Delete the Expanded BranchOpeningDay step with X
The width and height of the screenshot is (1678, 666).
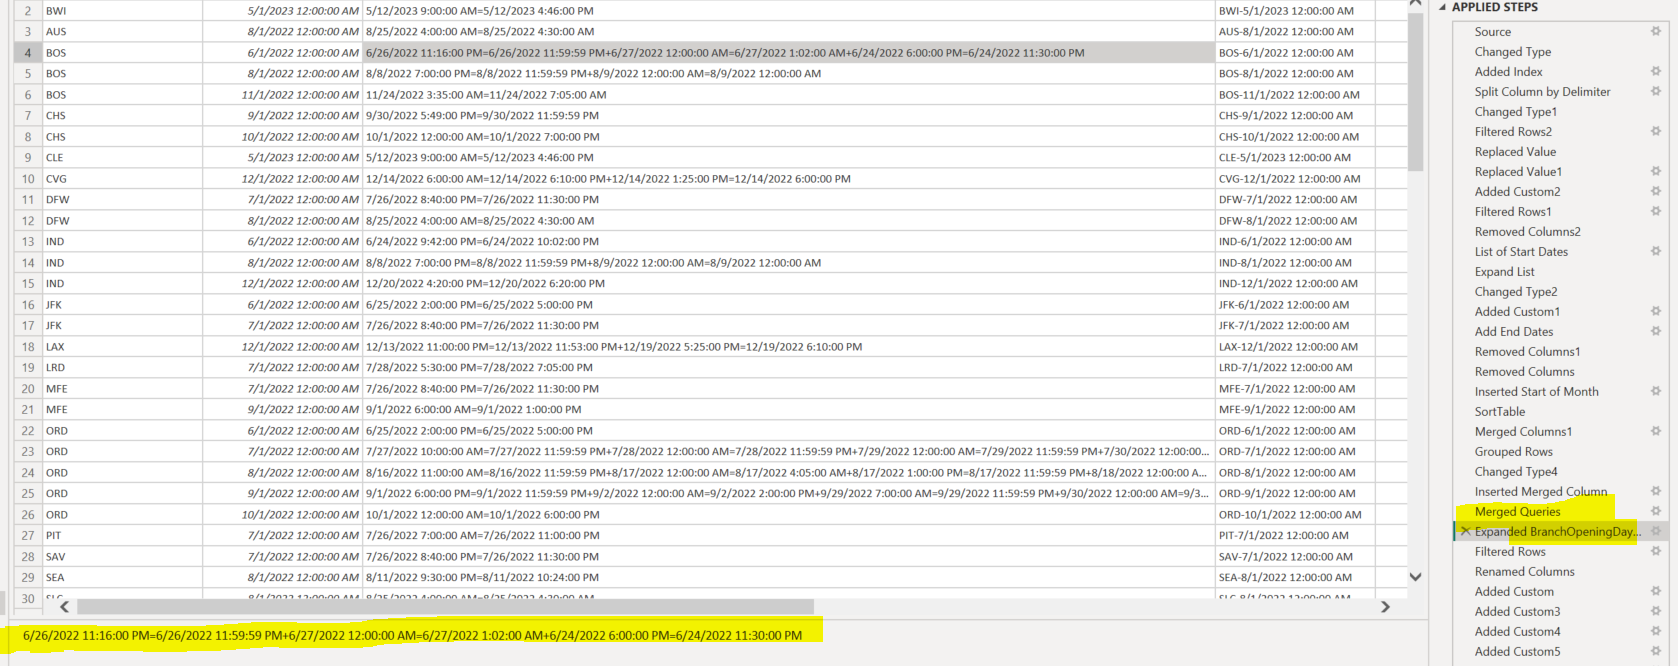1465,531
